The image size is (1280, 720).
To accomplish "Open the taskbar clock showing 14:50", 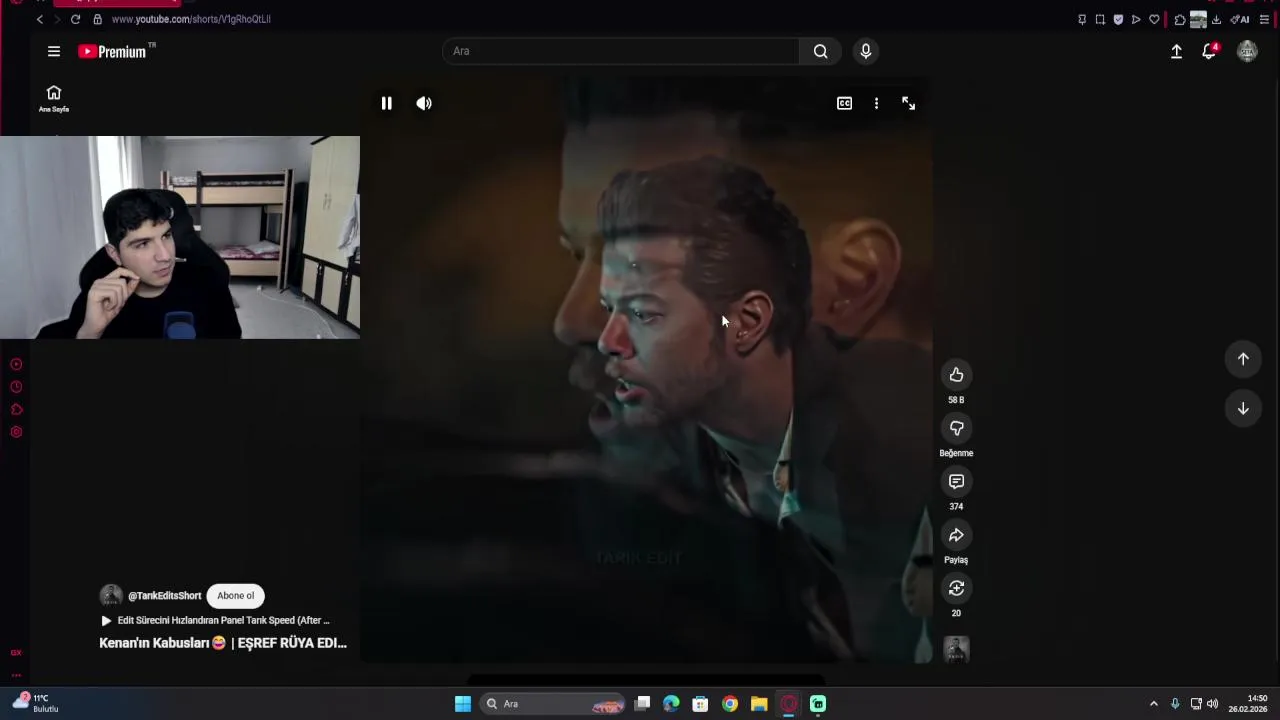I will (x=1249, y=703).
